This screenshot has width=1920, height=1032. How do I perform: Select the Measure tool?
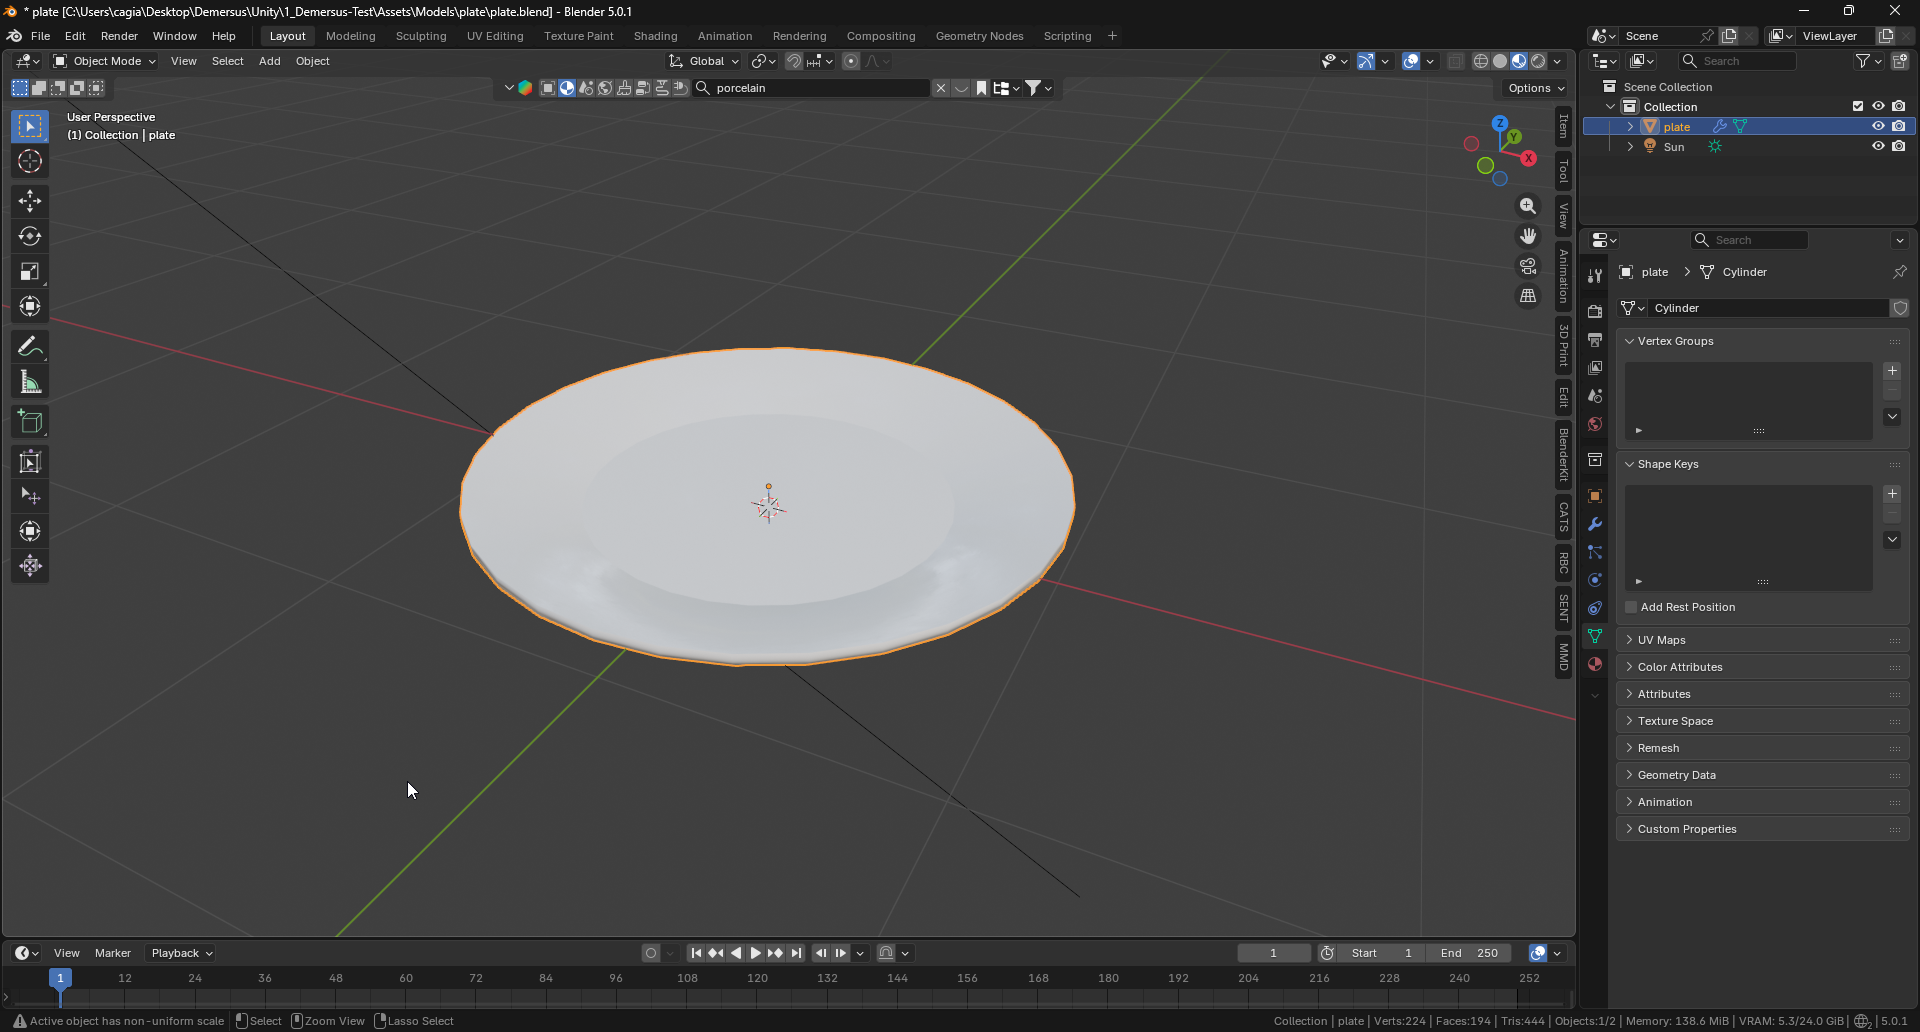tap(29, 381)
